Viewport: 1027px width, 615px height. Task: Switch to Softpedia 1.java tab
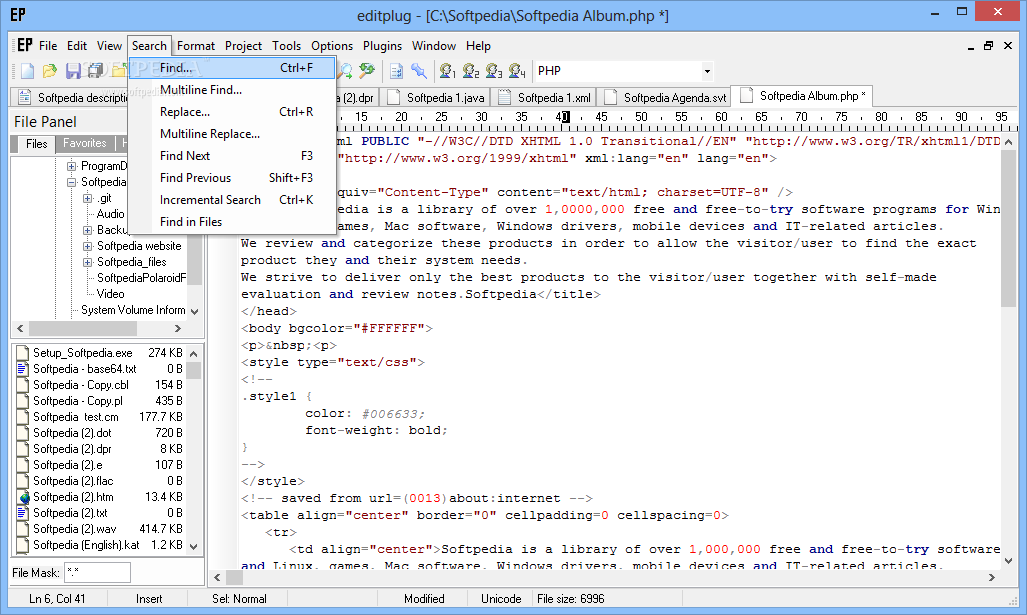coord(435,98)
